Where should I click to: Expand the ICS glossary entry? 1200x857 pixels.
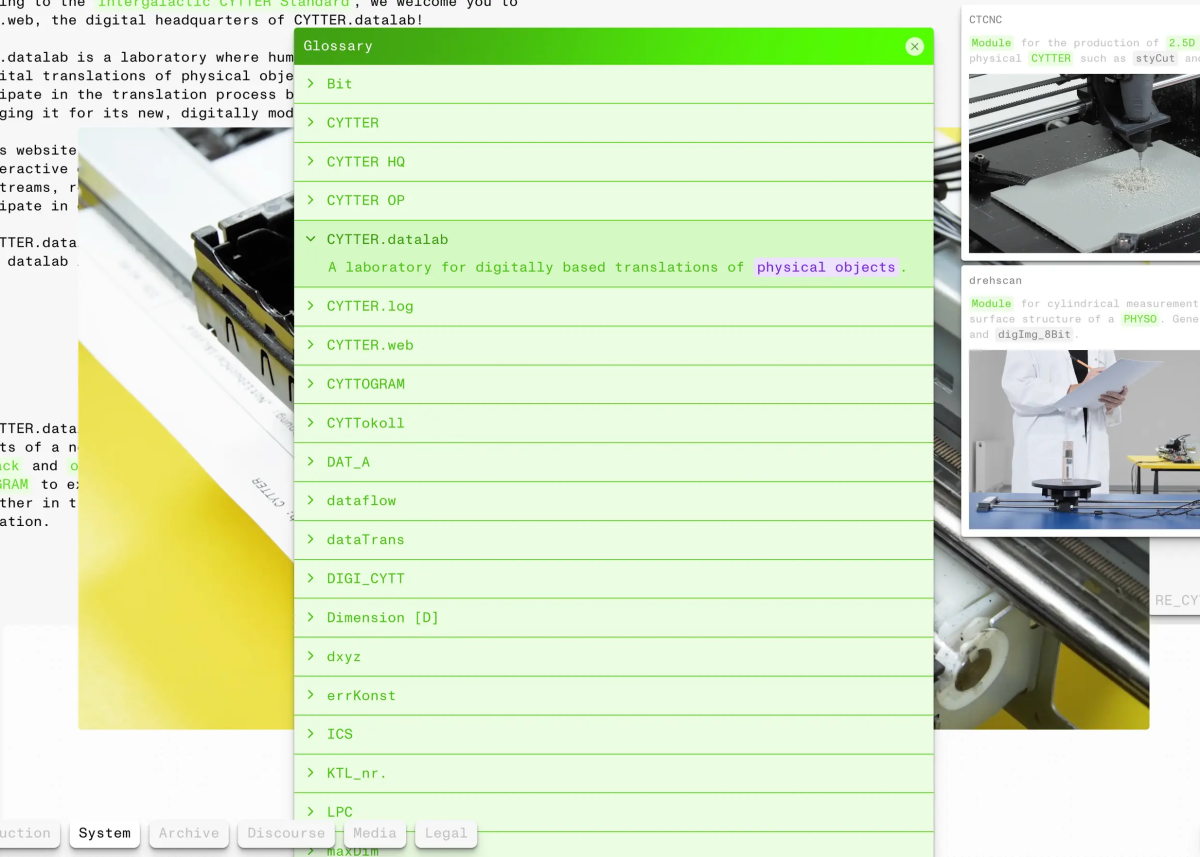coord(614,734)
